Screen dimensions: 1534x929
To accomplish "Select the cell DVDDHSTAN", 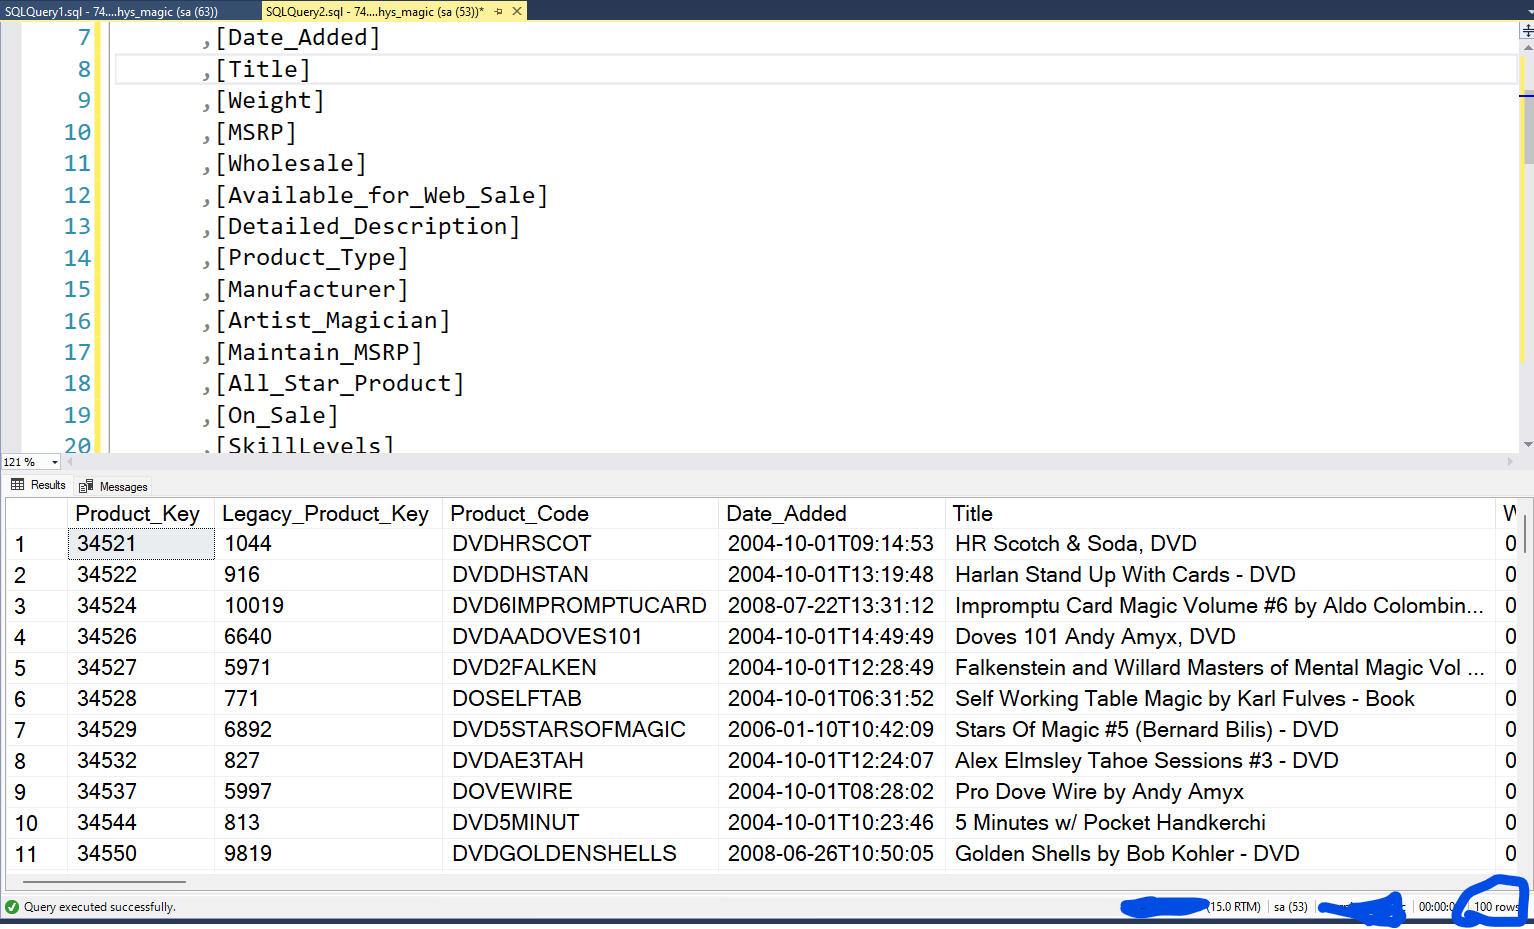I will pyautogui.click(x=580, y=574).
